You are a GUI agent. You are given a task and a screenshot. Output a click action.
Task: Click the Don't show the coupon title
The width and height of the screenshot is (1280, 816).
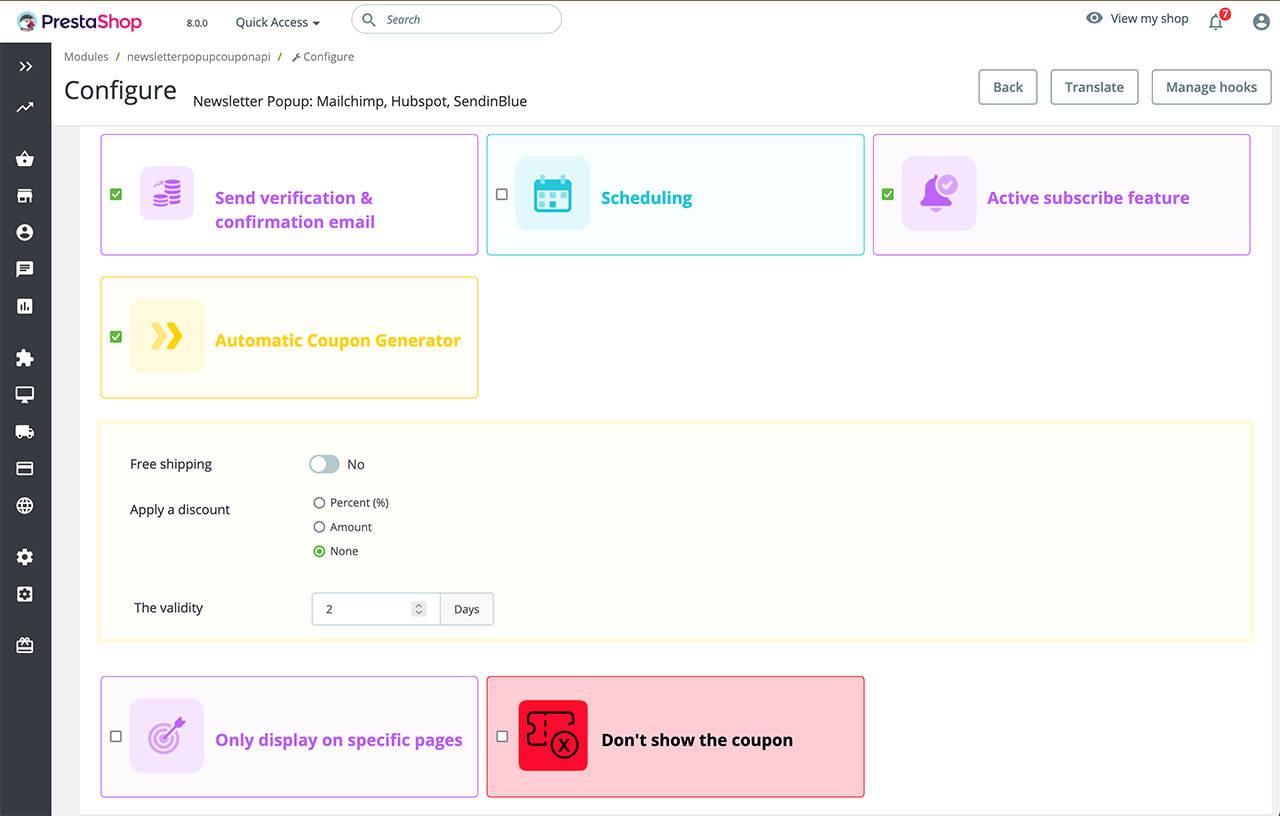pyautogui.click(x=697, y=740)
